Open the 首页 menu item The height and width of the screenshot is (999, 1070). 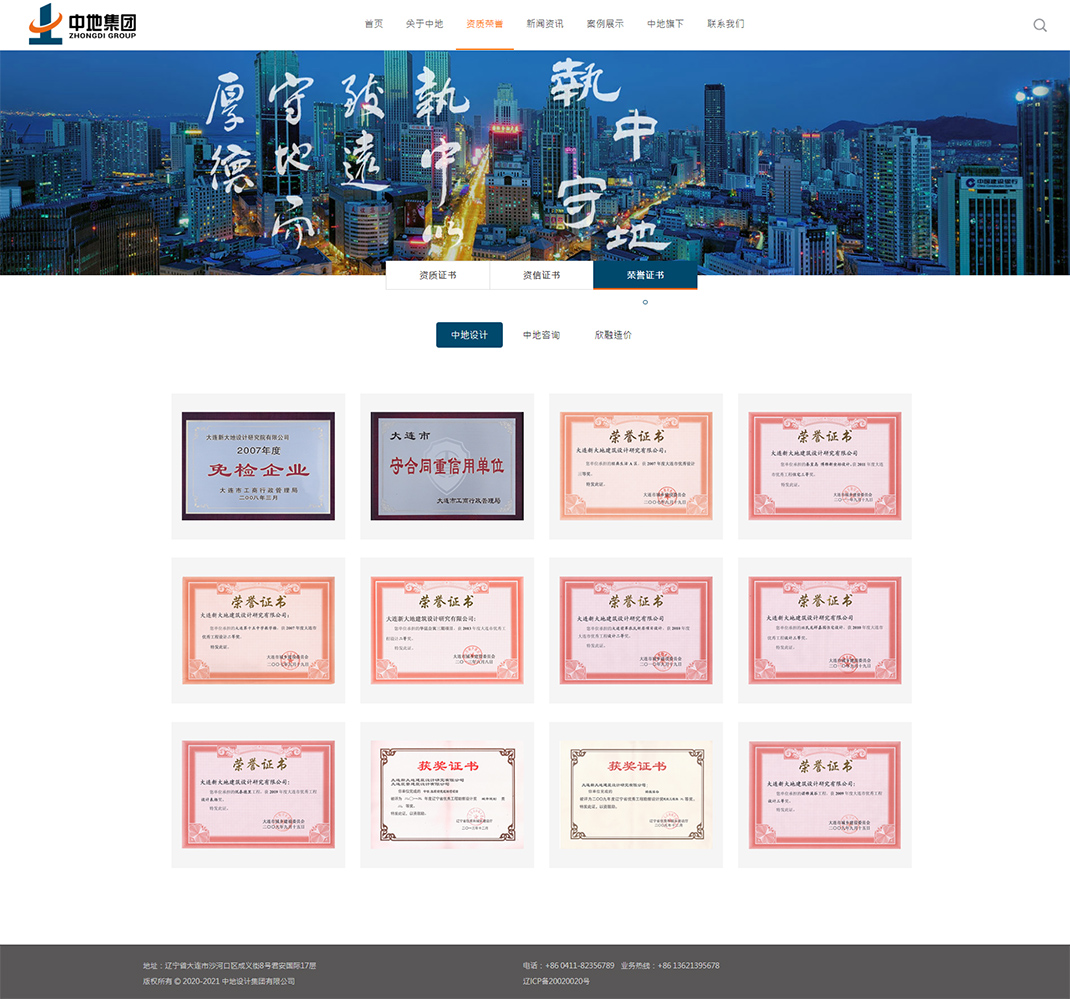pos(373,24)
